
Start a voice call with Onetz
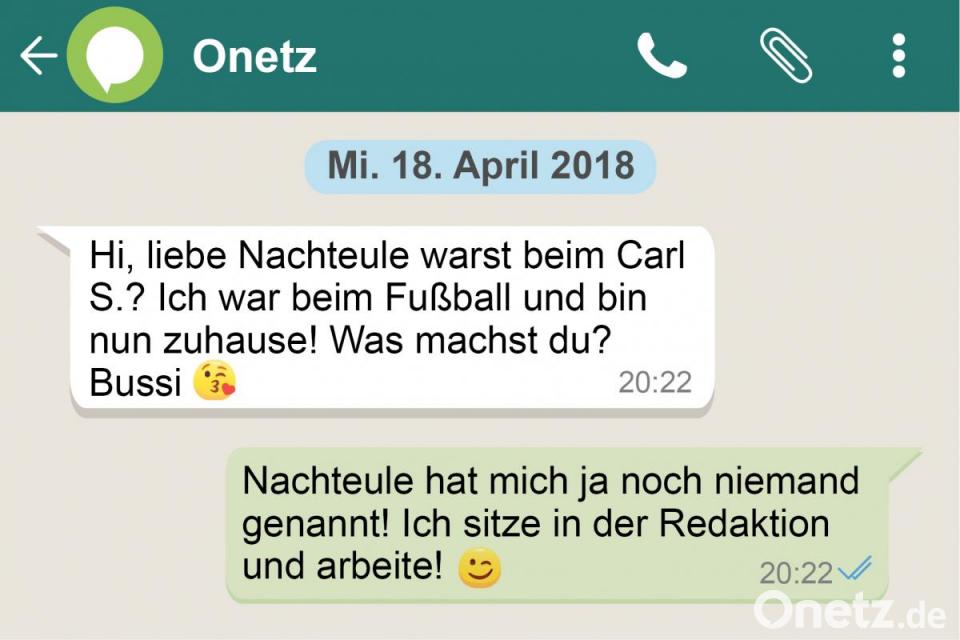661,56
